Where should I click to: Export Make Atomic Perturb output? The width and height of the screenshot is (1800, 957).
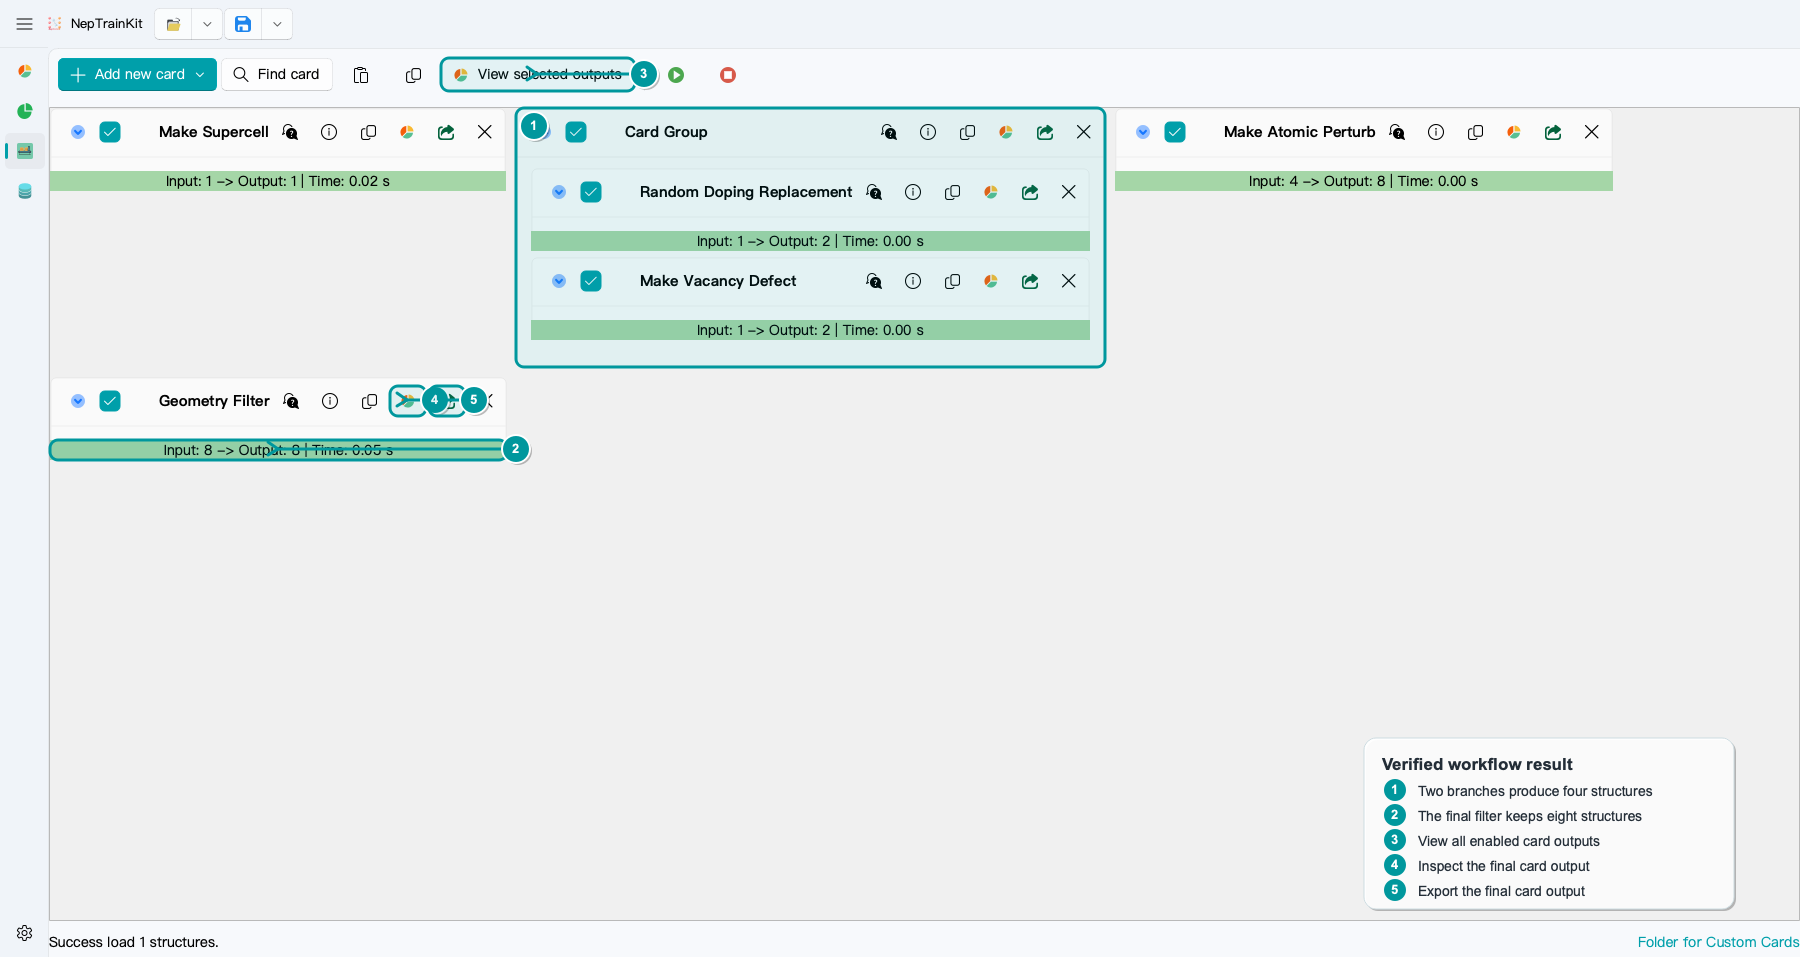1553,132
